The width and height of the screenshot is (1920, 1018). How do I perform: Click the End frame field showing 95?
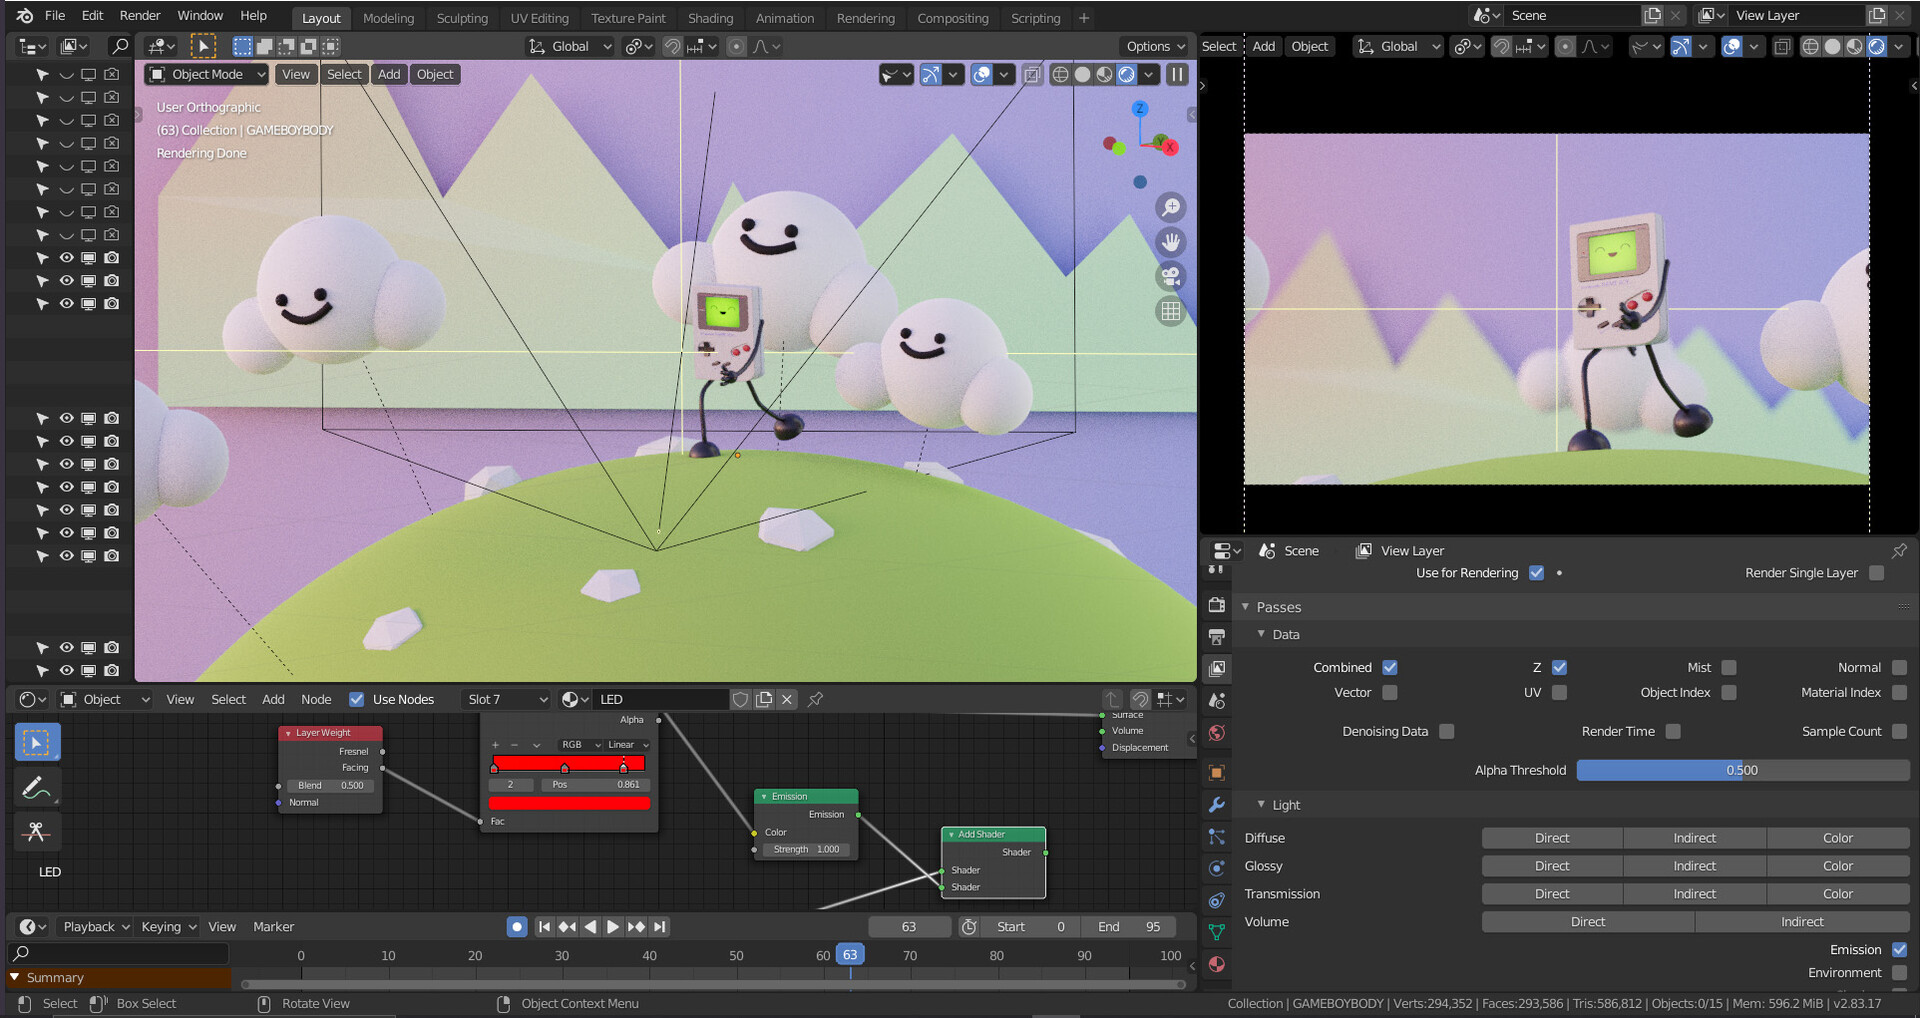1130,927
